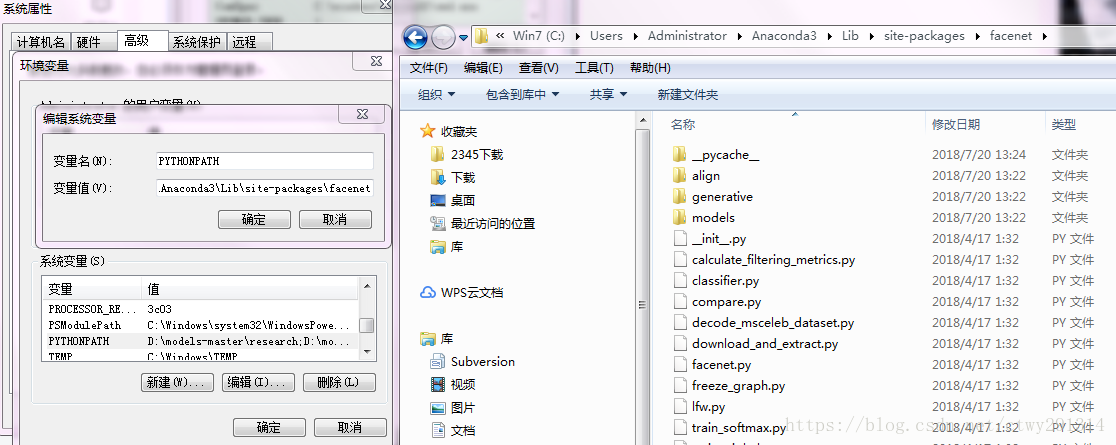
Task: Expand the 共享 toolbar dropdown
Action: (x=608, y=94)
